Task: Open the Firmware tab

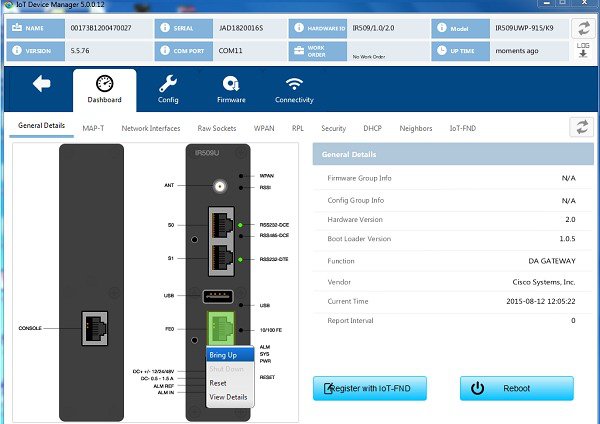Action: (231, 90)
